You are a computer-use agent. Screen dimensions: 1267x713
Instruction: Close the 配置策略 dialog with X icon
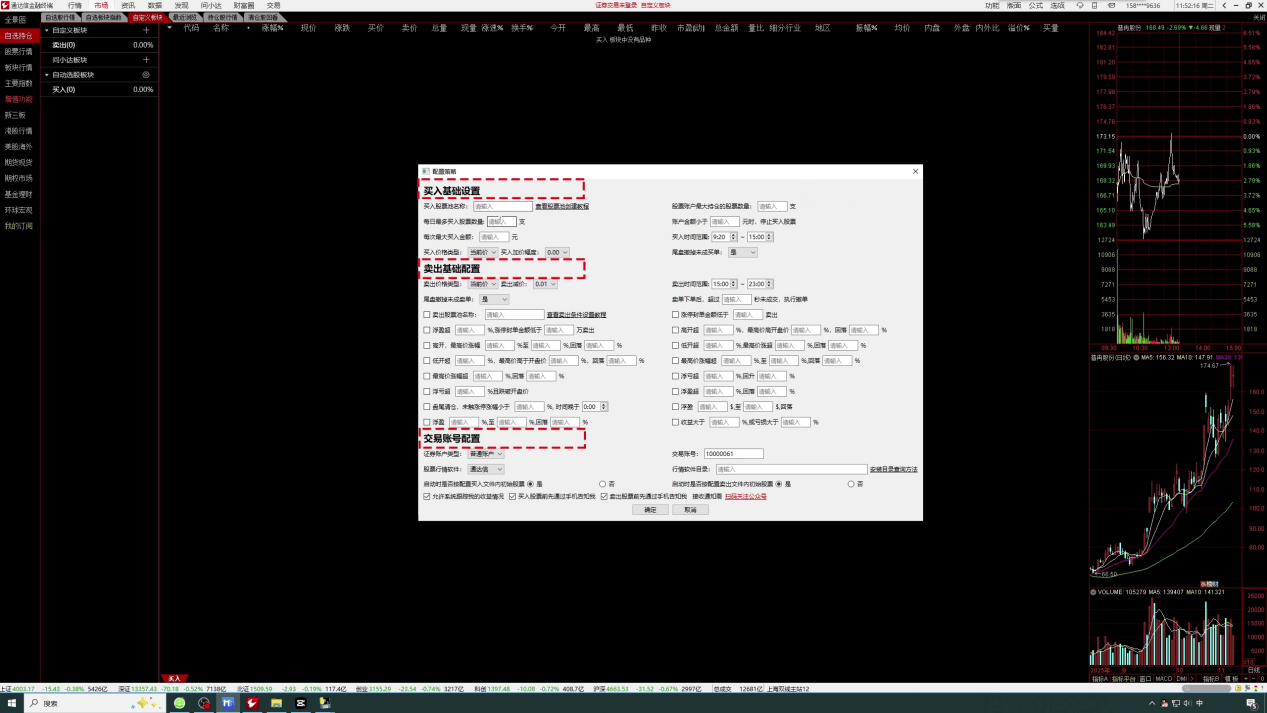tap(915, 172)
